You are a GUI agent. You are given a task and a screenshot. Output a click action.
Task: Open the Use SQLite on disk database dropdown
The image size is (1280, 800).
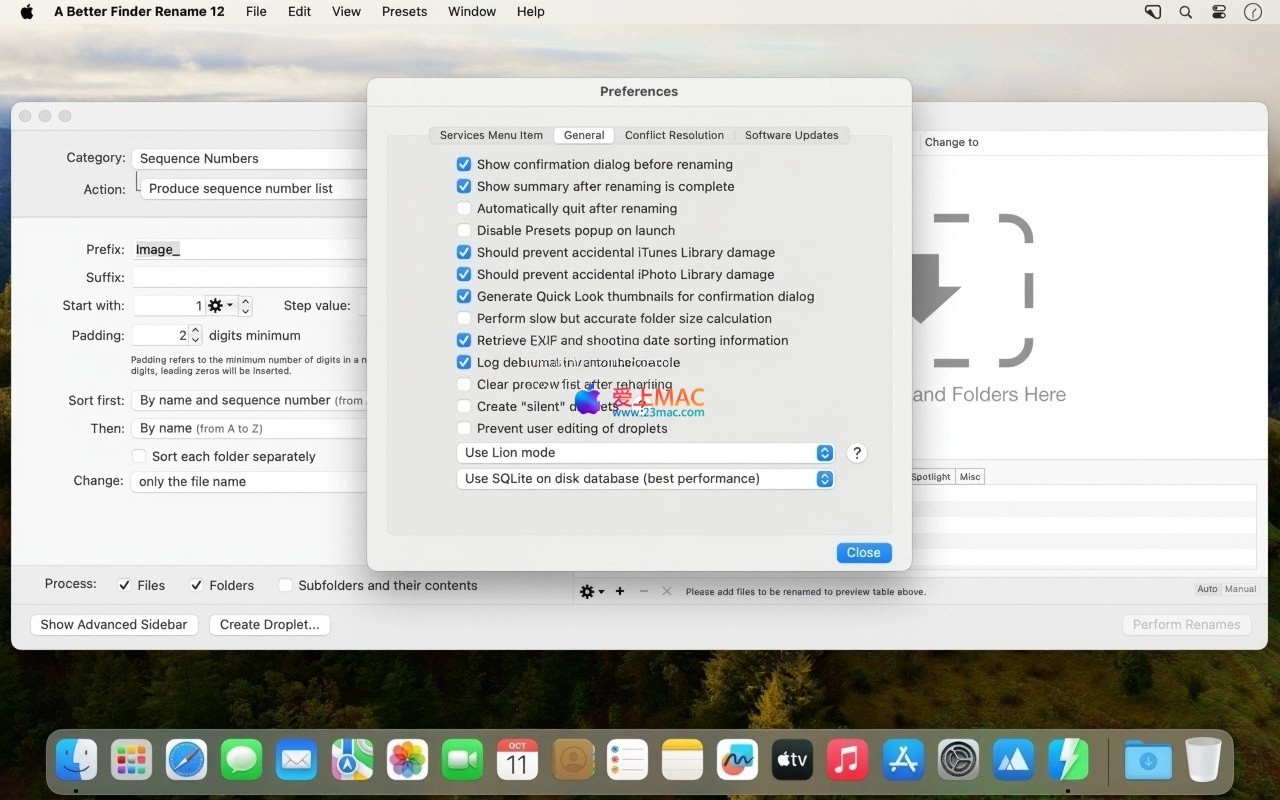645,479
